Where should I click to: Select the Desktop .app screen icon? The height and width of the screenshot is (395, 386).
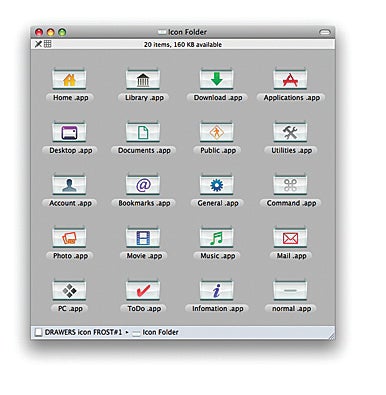click(x=69, y=132)
